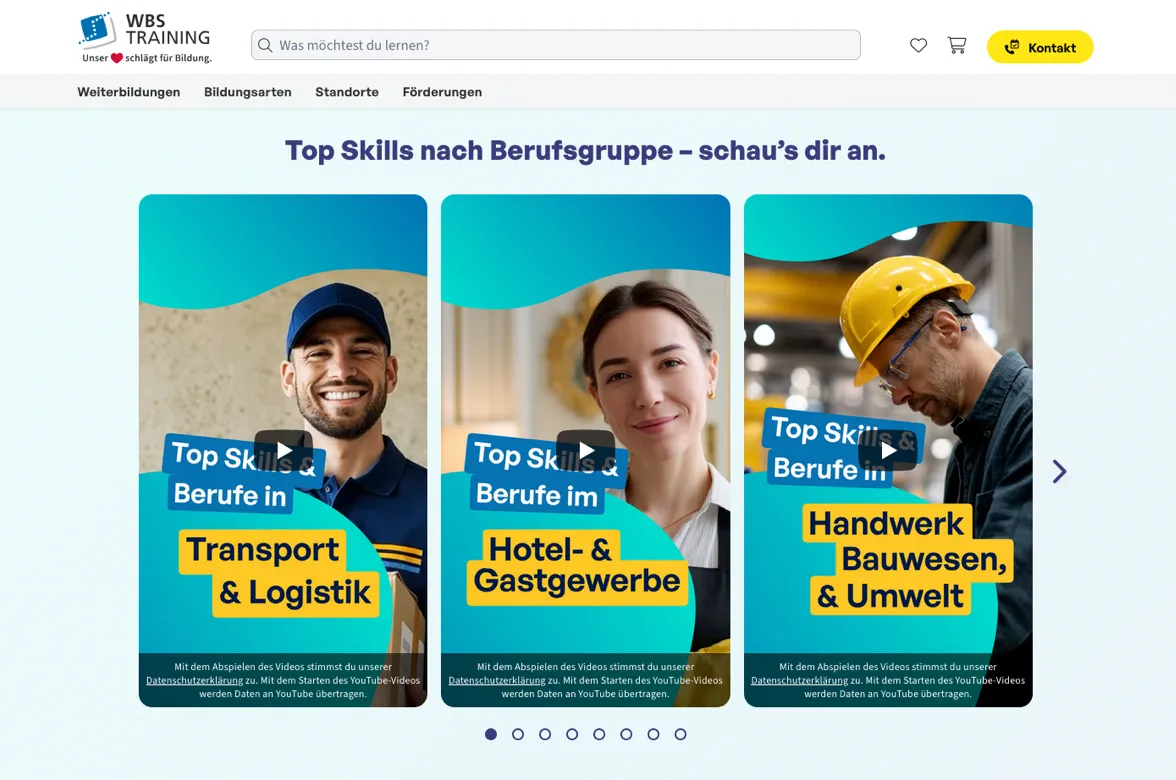Go to WBS Training logo homepage
The image size is (1176, 780).
point(146,38)
